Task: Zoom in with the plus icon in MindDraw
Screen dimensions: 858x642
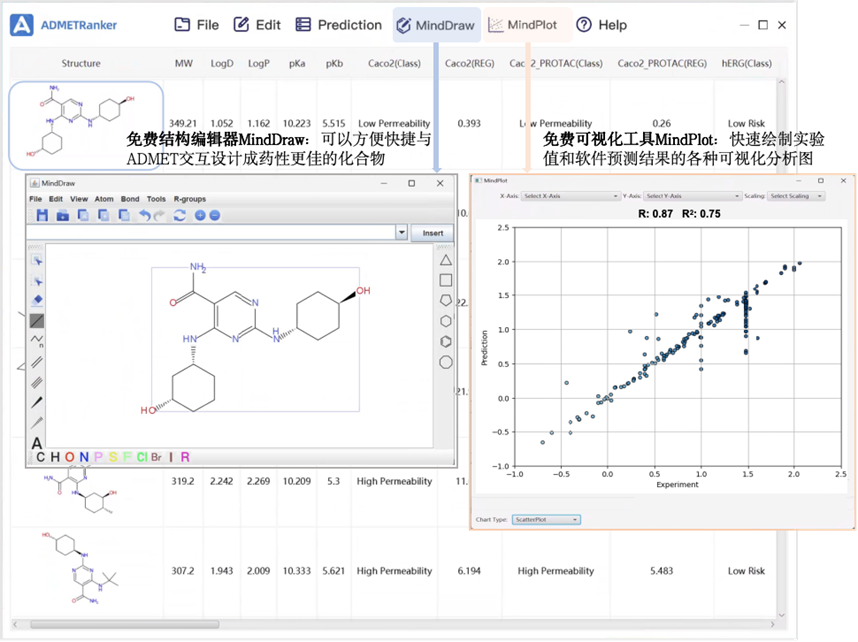Action: [x=200, y=216]
